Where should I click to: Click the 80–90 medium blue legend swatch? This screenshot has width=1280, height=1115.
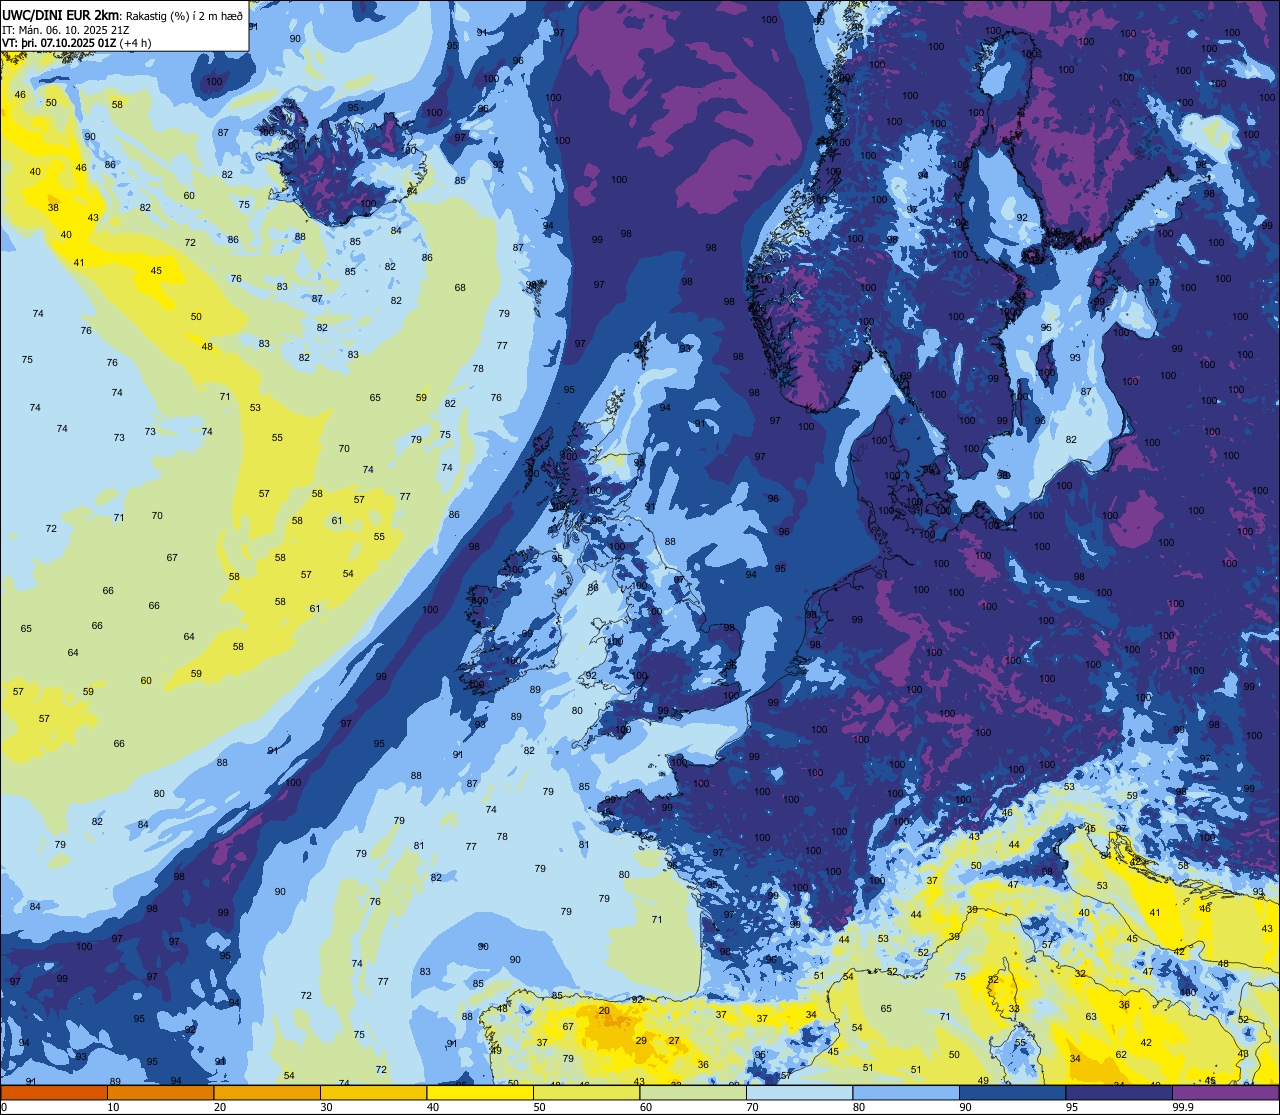click(x=906, y=1092)
